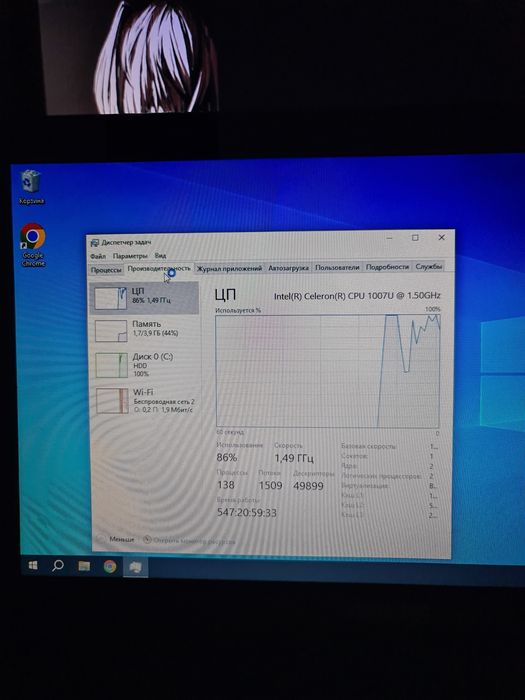Open the resource monitor link

click(189, 541)
